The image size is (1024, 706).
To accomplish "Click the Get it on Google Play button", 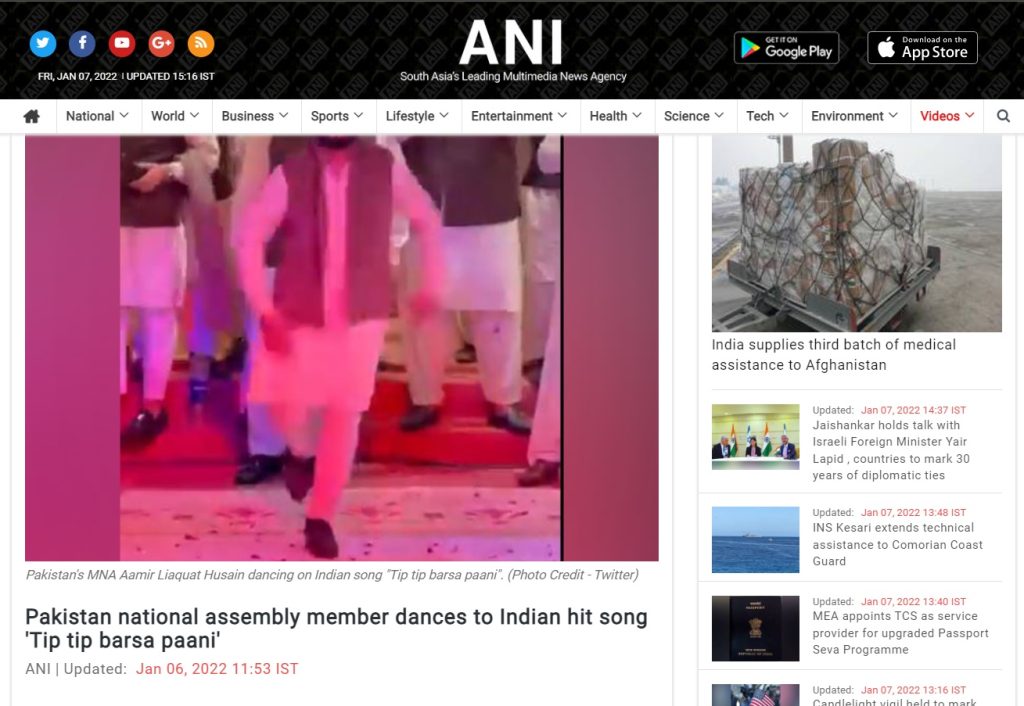I will pyautogui.click(x=786, y=47).
